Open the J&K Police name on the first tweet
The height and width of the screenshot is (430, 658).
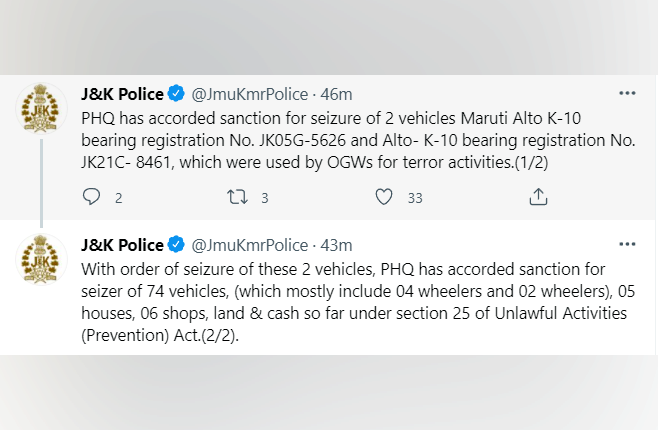click(123, 94)
